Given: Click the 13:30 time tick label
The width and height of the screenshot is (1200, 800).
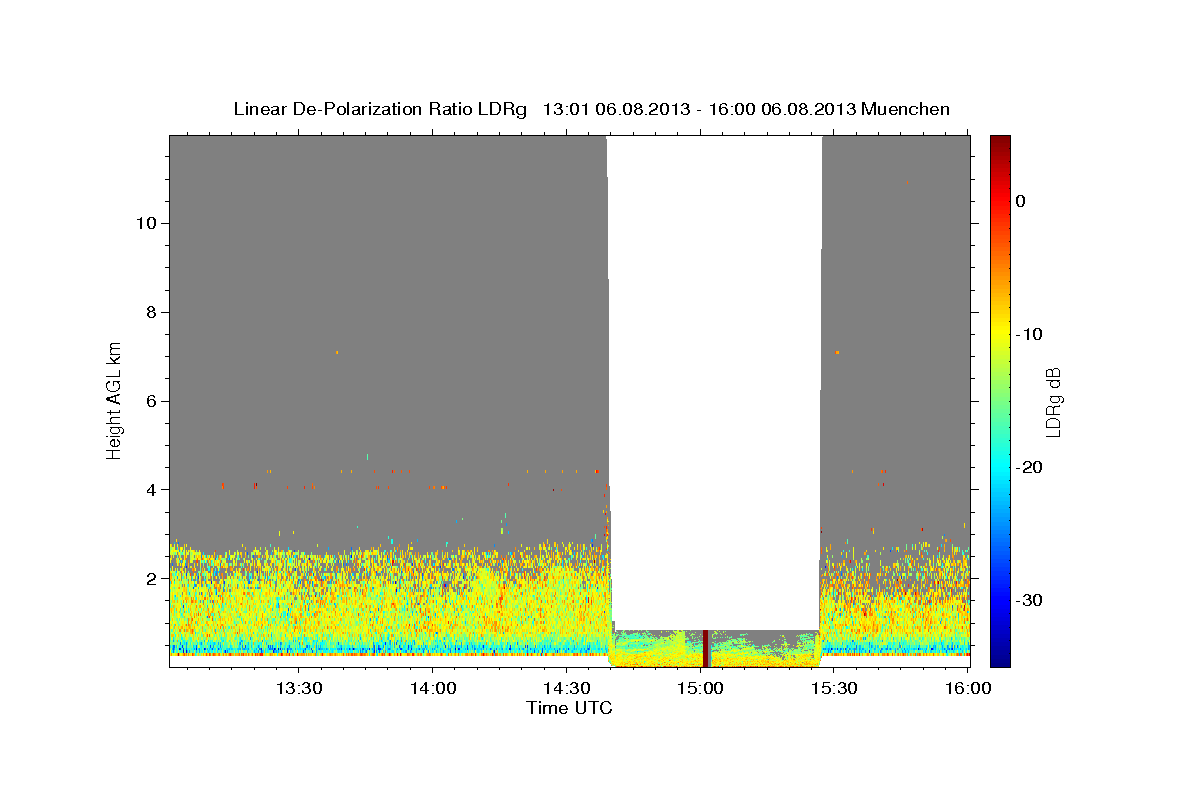Looking at the screenshot, I should [298, 689].
